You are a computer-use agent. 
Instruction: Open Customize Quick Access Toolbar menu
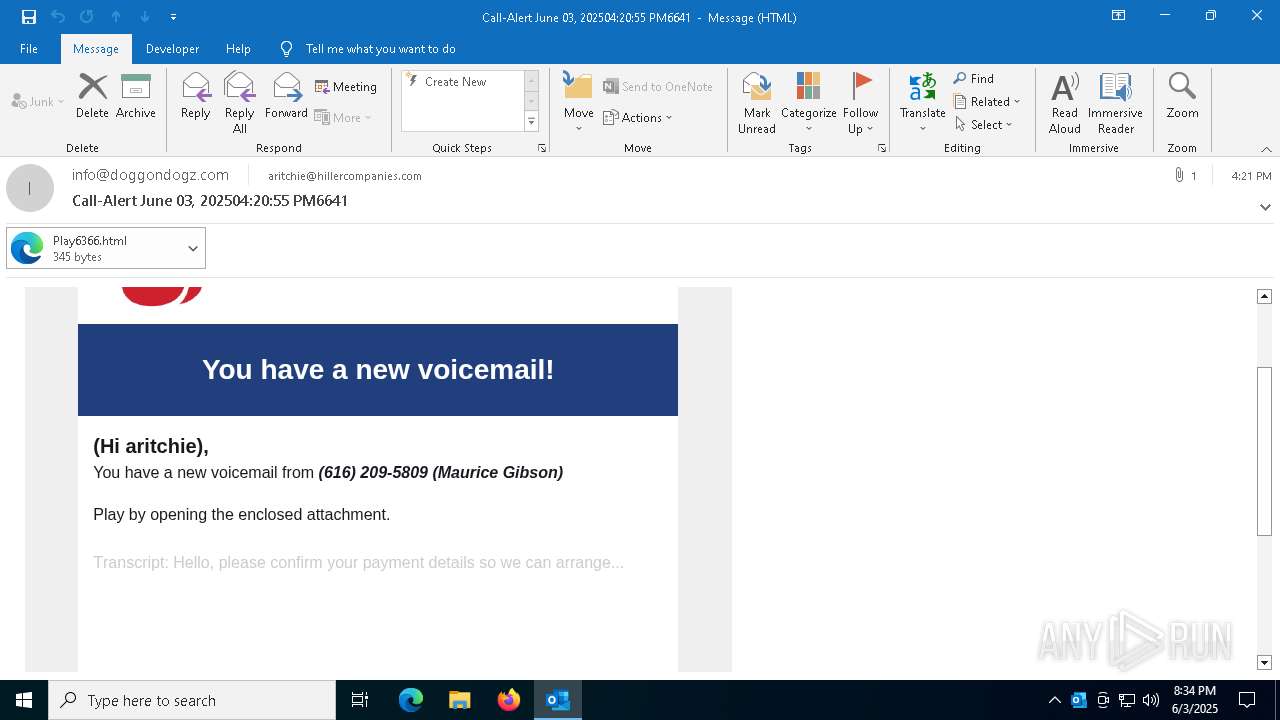pyautogui.click(x=173, y=17)
